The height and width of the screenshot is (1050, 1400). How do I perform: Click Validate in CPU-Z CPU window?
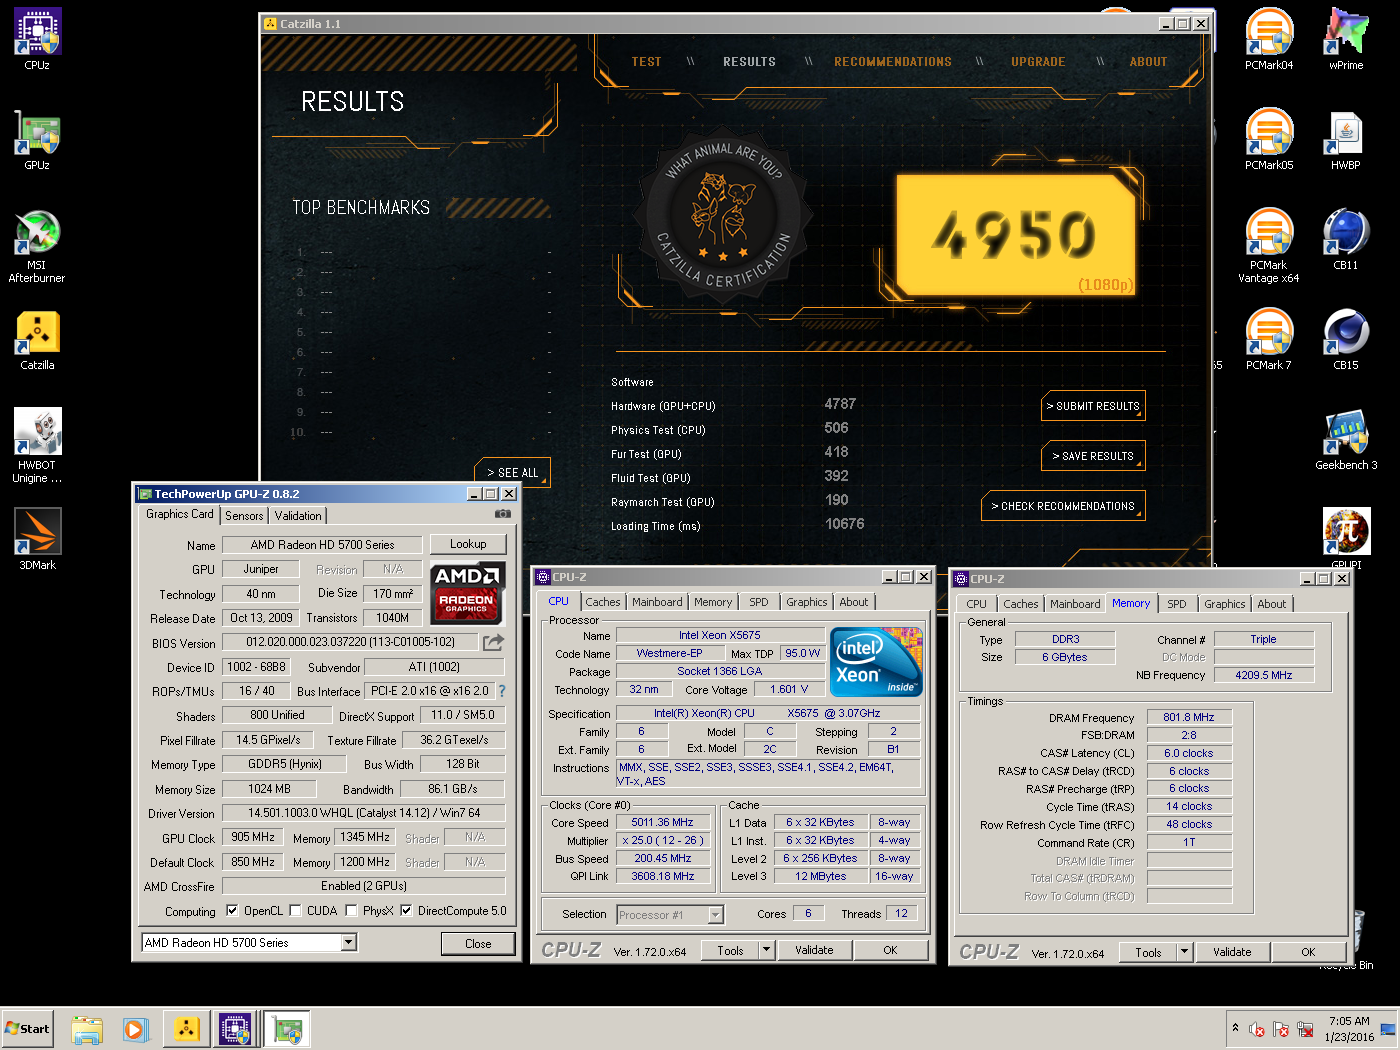(814, 950)
